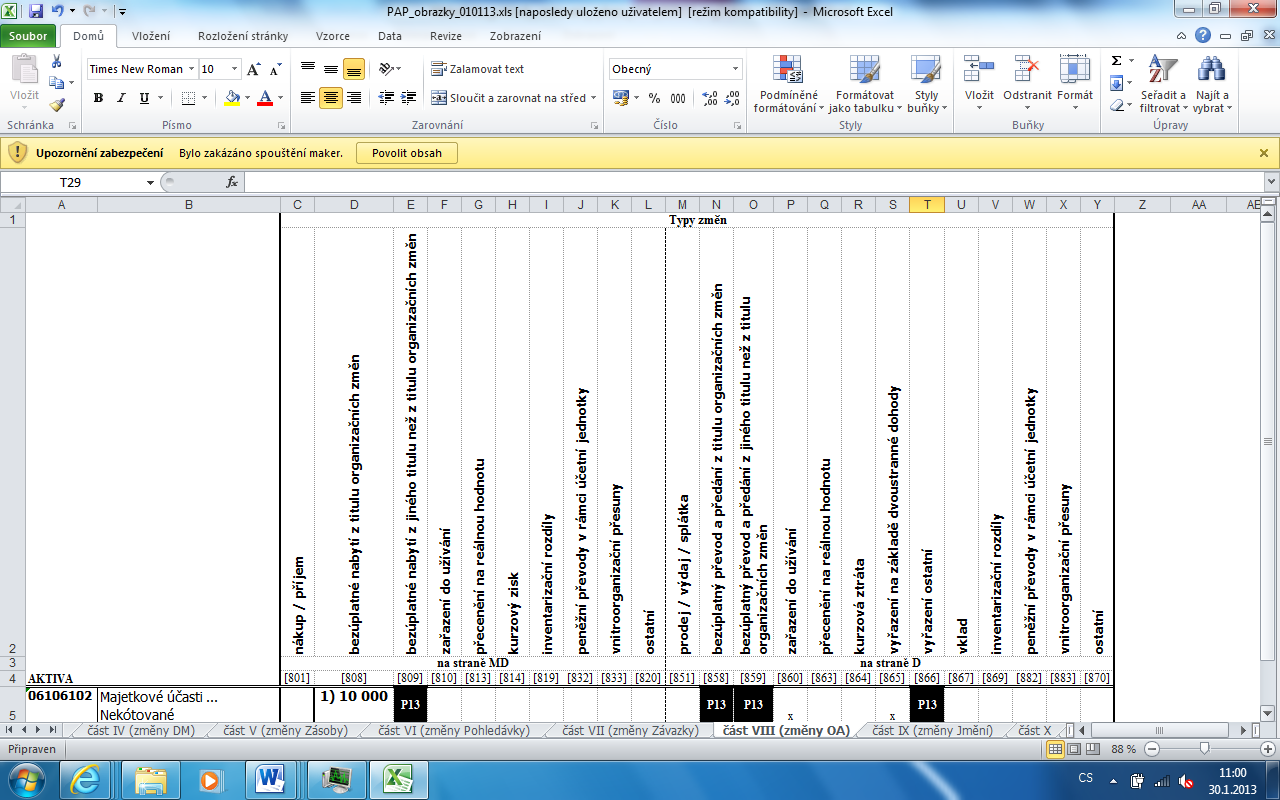Open Internet Explorer from taskbar
The image size is (1280, 800).
pos(86,778)
